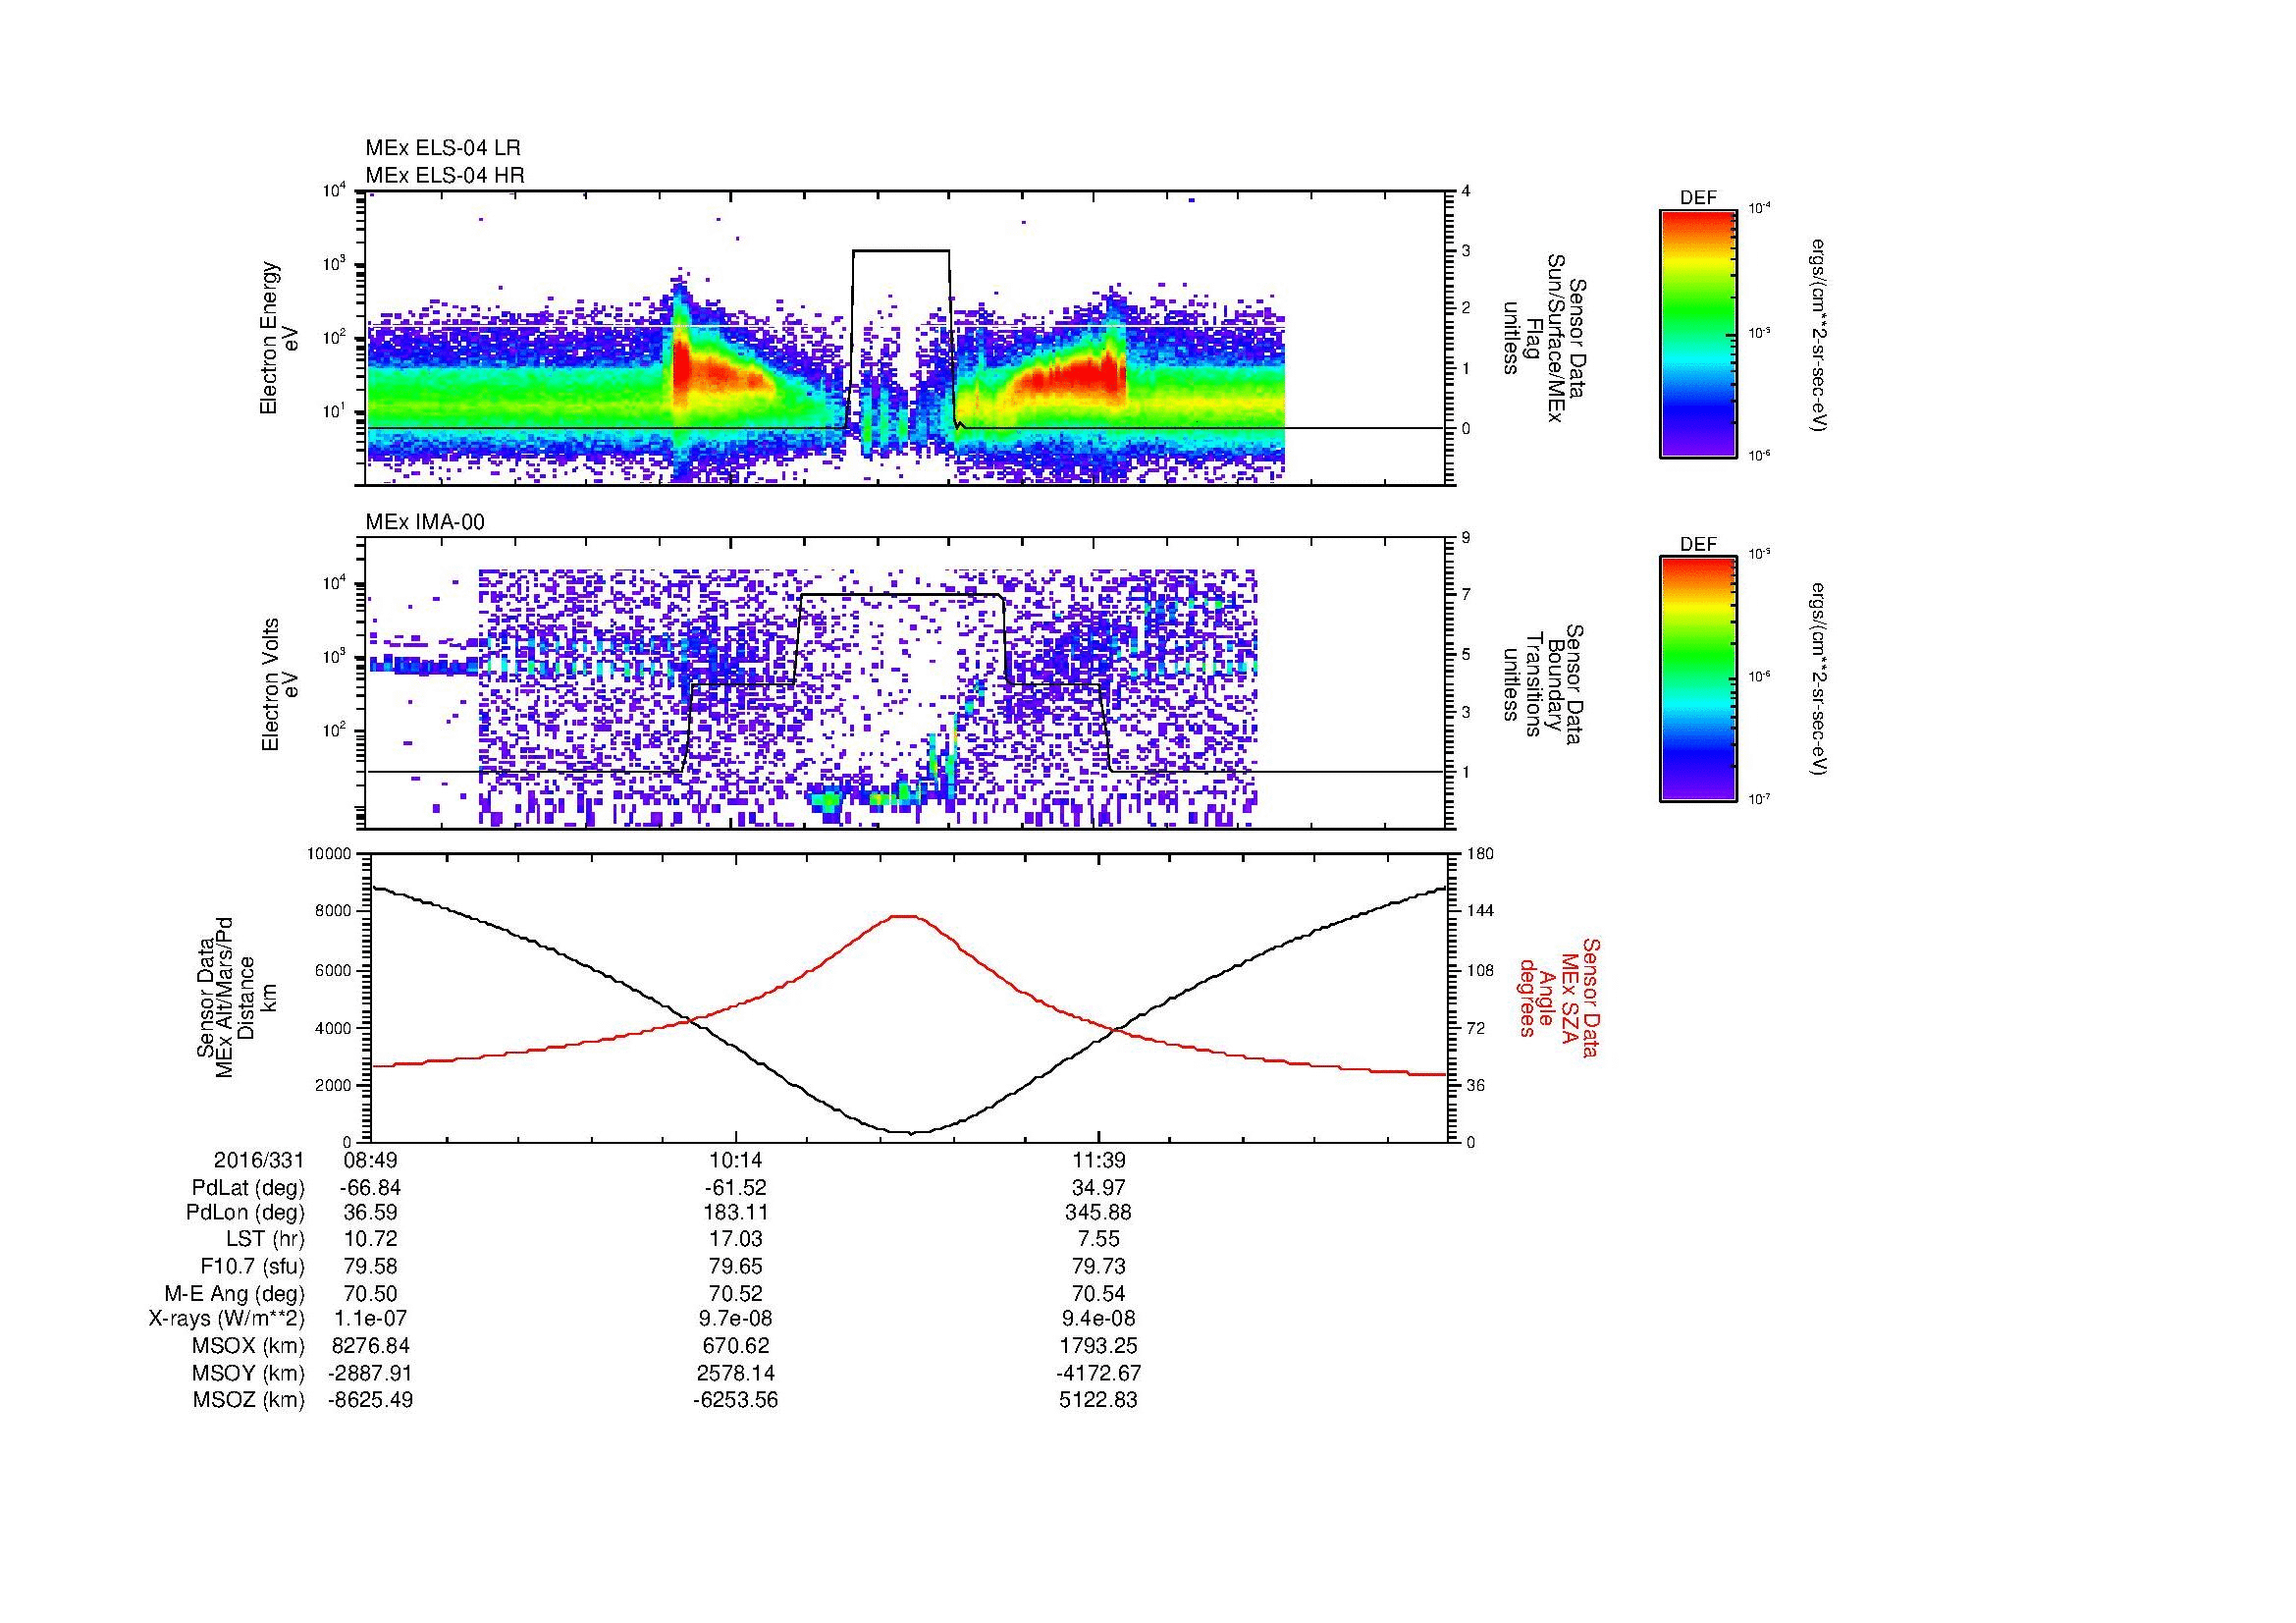2296x1623 pixels.
Task: Click the M-E Ang value '70.52'
Action: coord(735,1294)
